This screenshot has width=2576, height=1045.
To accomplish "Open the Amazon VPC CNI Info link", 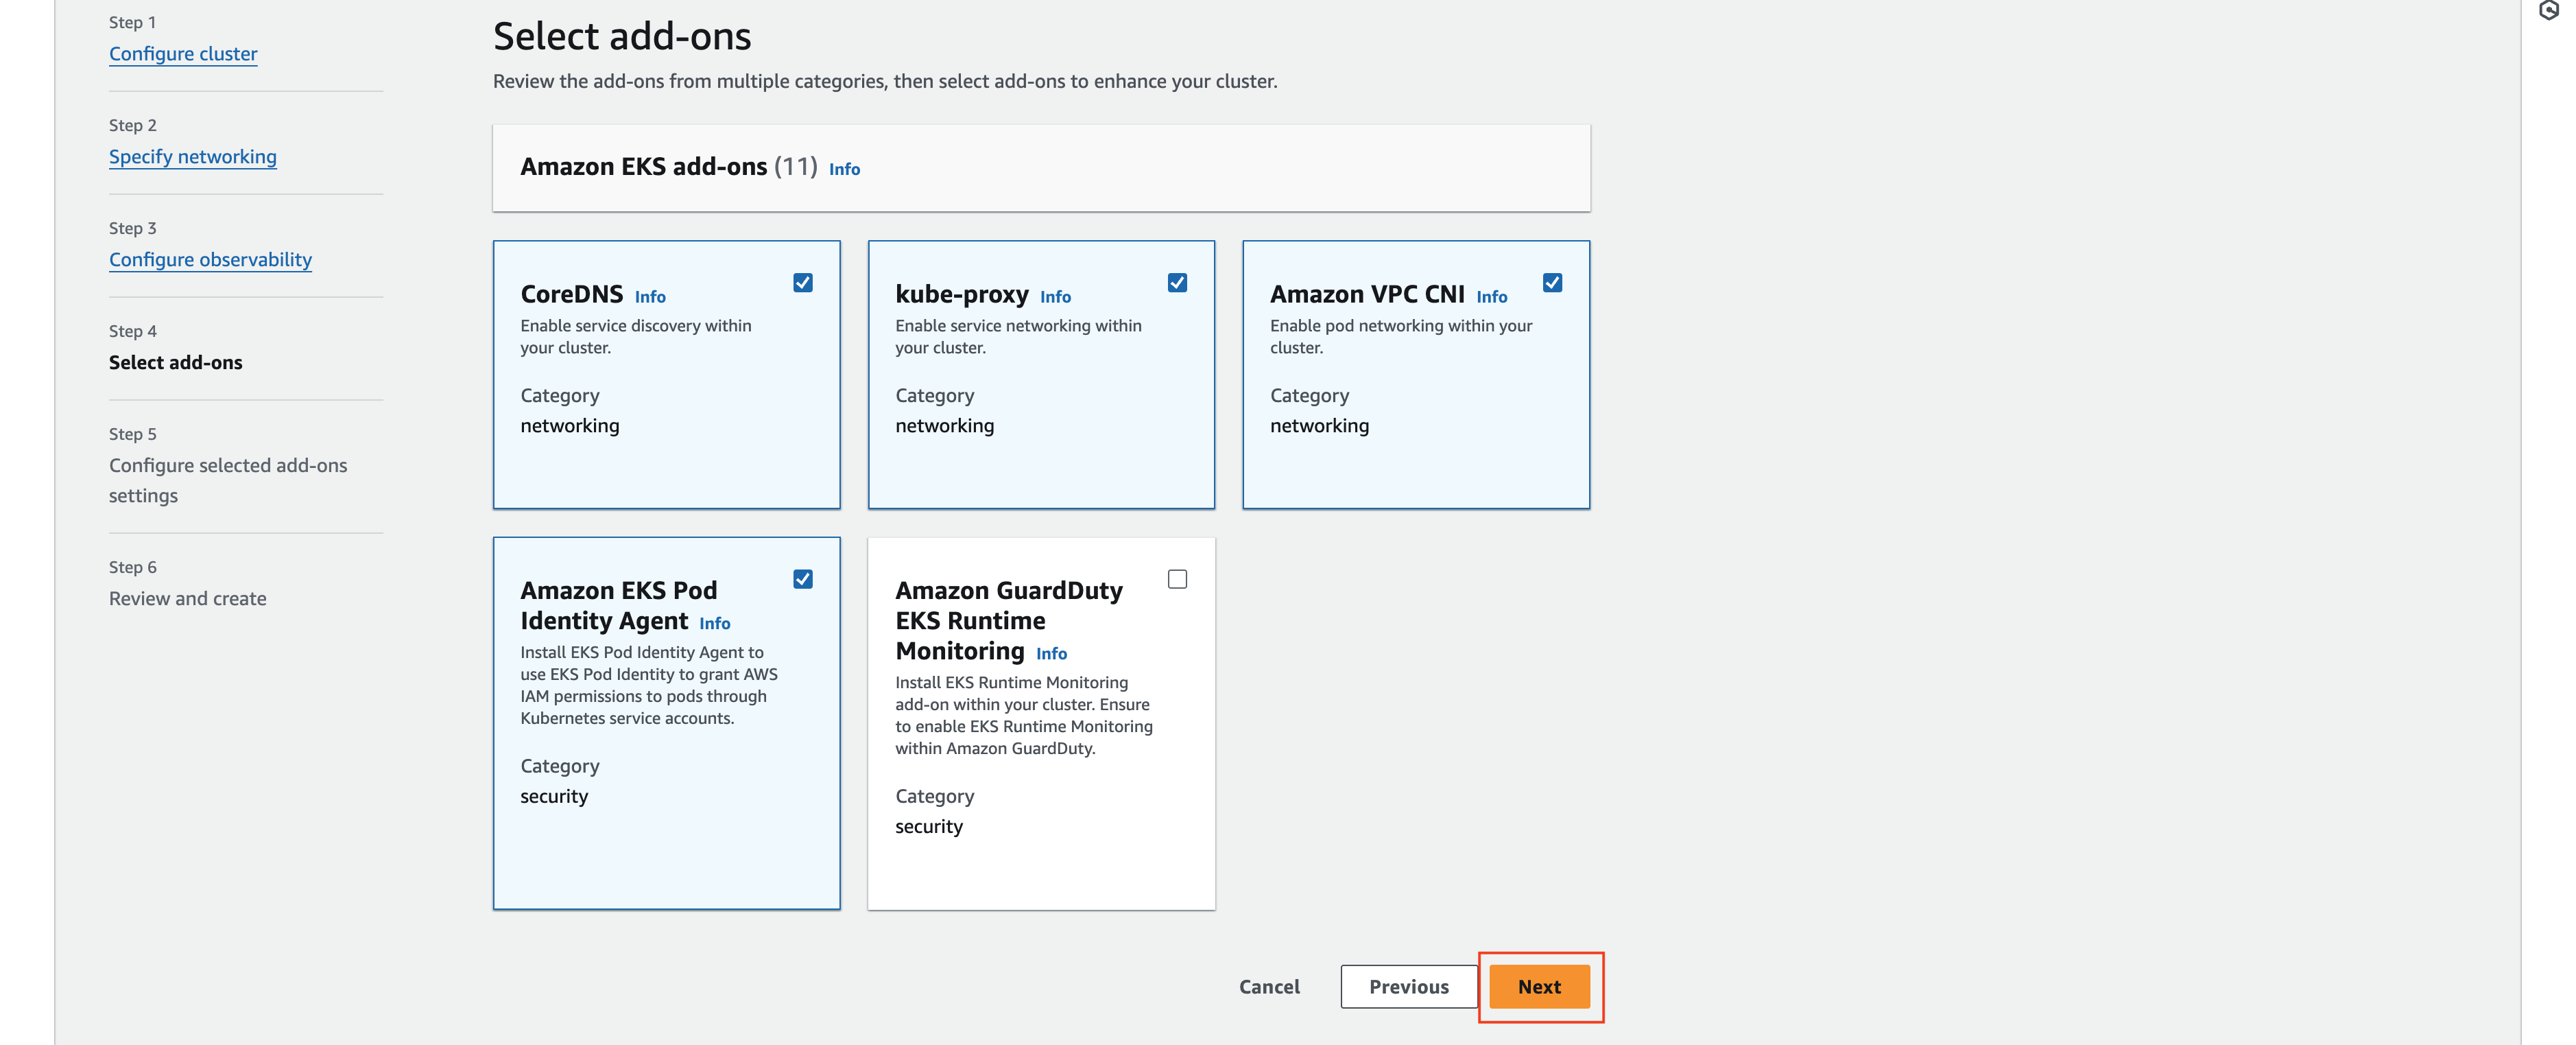I will click(x=1492, y=297).
